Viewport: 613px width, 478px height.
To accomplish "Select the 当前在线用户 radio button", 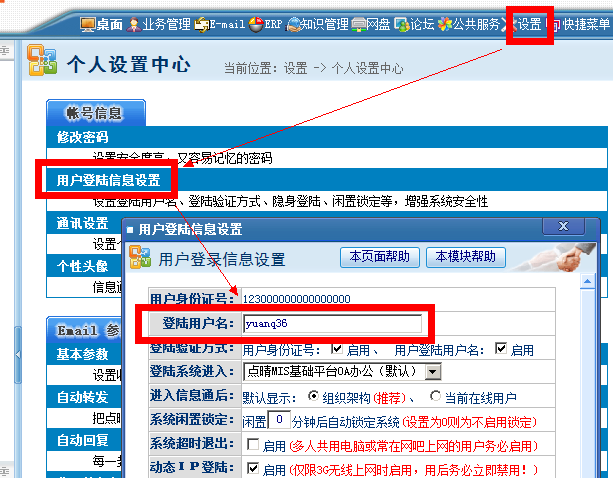I will [x=435, y=396].
